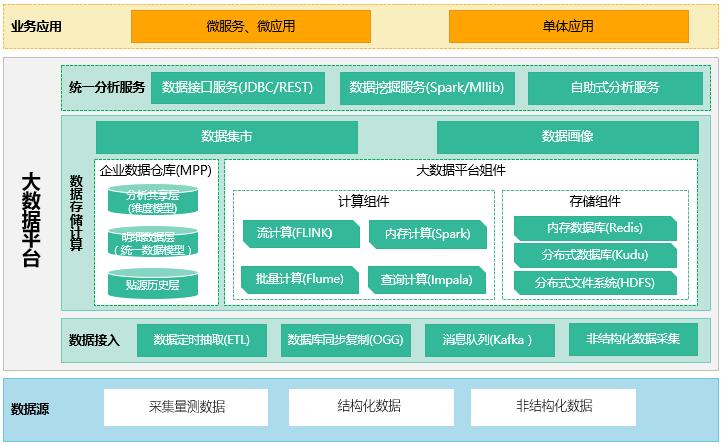Select the 单体应用 orange box
Viewport: 722px width, 445px height.
tap(568, 26)
